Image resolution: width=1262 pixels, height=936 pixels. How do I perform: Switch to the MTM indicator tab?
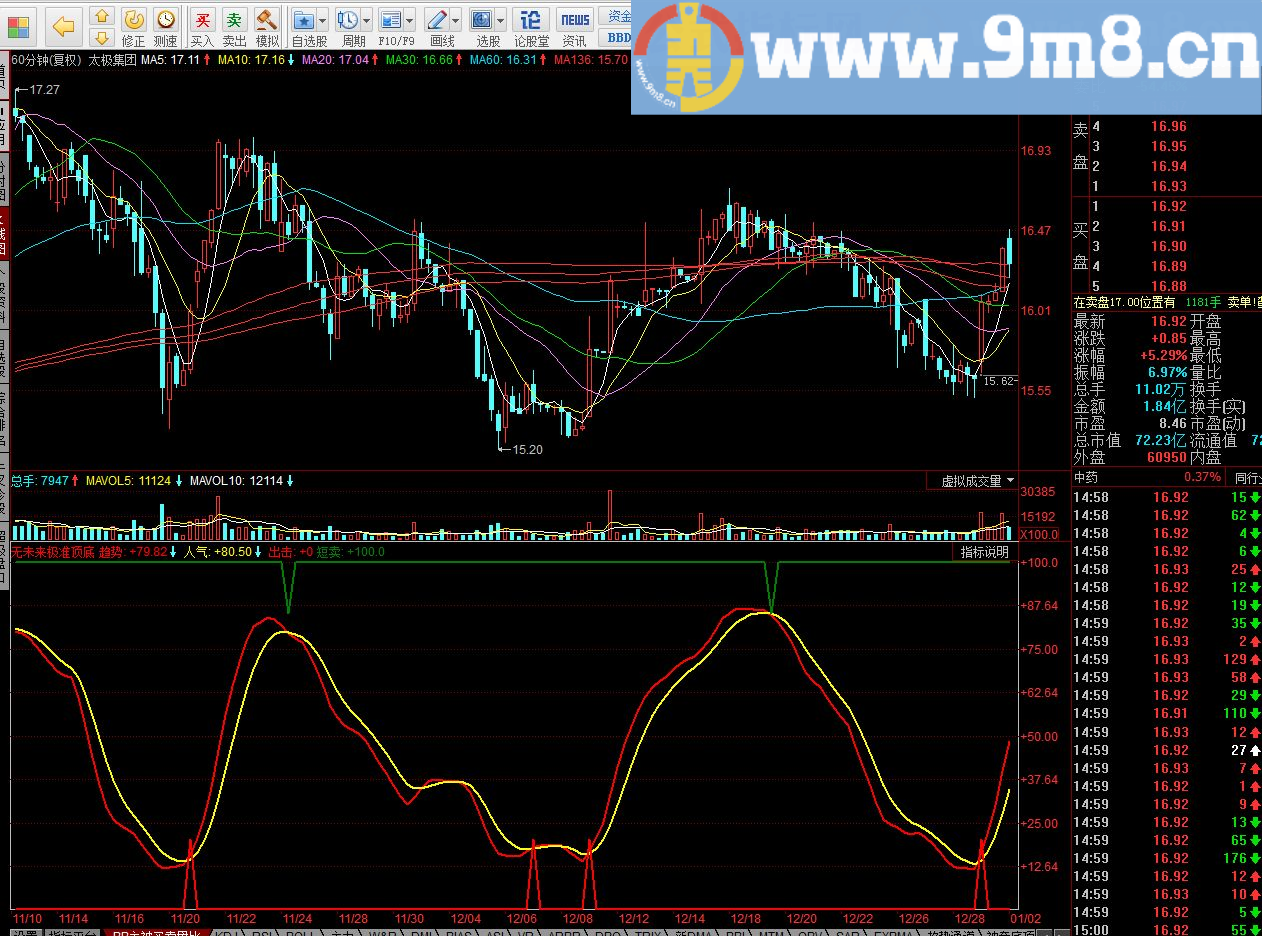tap(770, 932)
